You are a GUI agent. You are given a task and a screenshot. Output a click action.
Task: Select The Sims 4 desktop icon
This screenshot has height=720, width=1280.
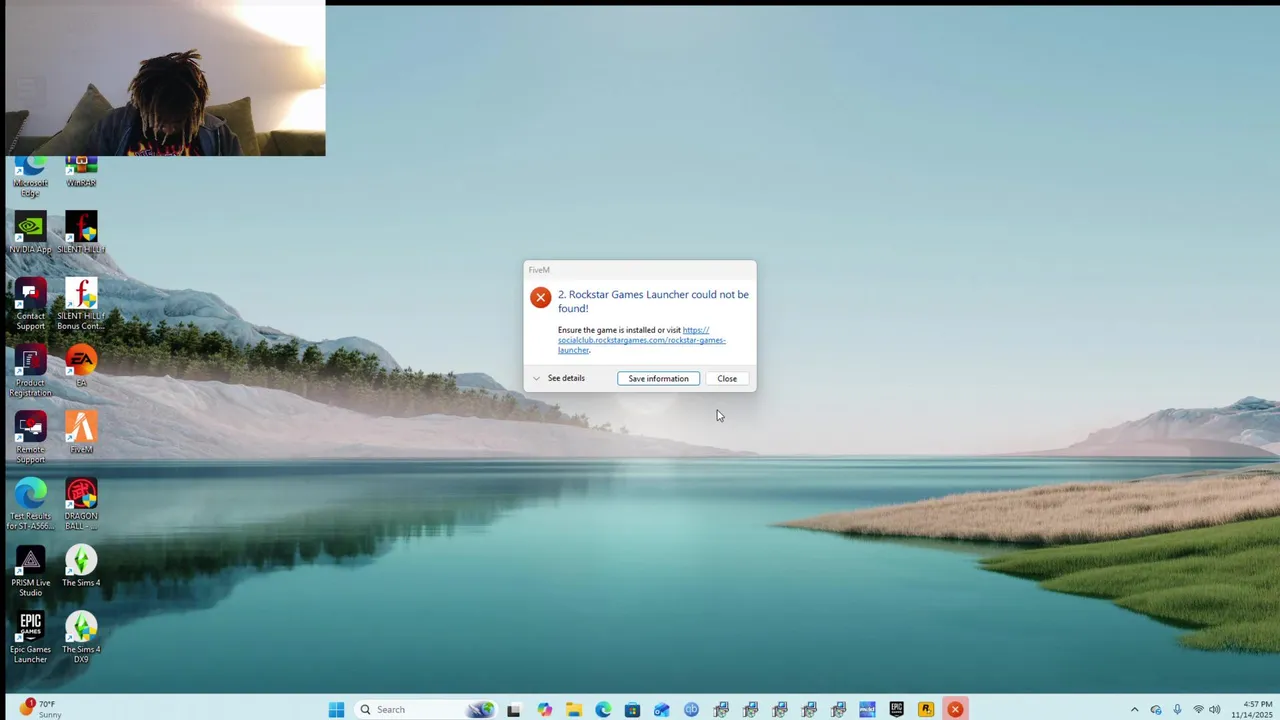click(x=81, y=566)
